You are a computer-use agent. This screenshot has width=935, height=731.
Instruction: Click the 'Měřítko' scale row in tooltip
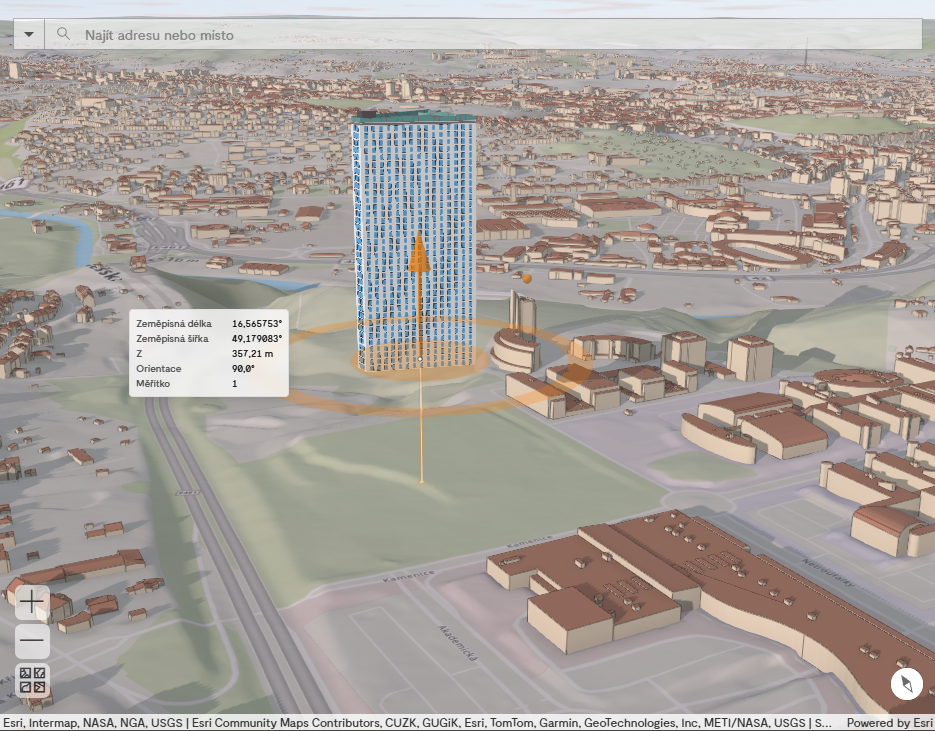point(209,384)
